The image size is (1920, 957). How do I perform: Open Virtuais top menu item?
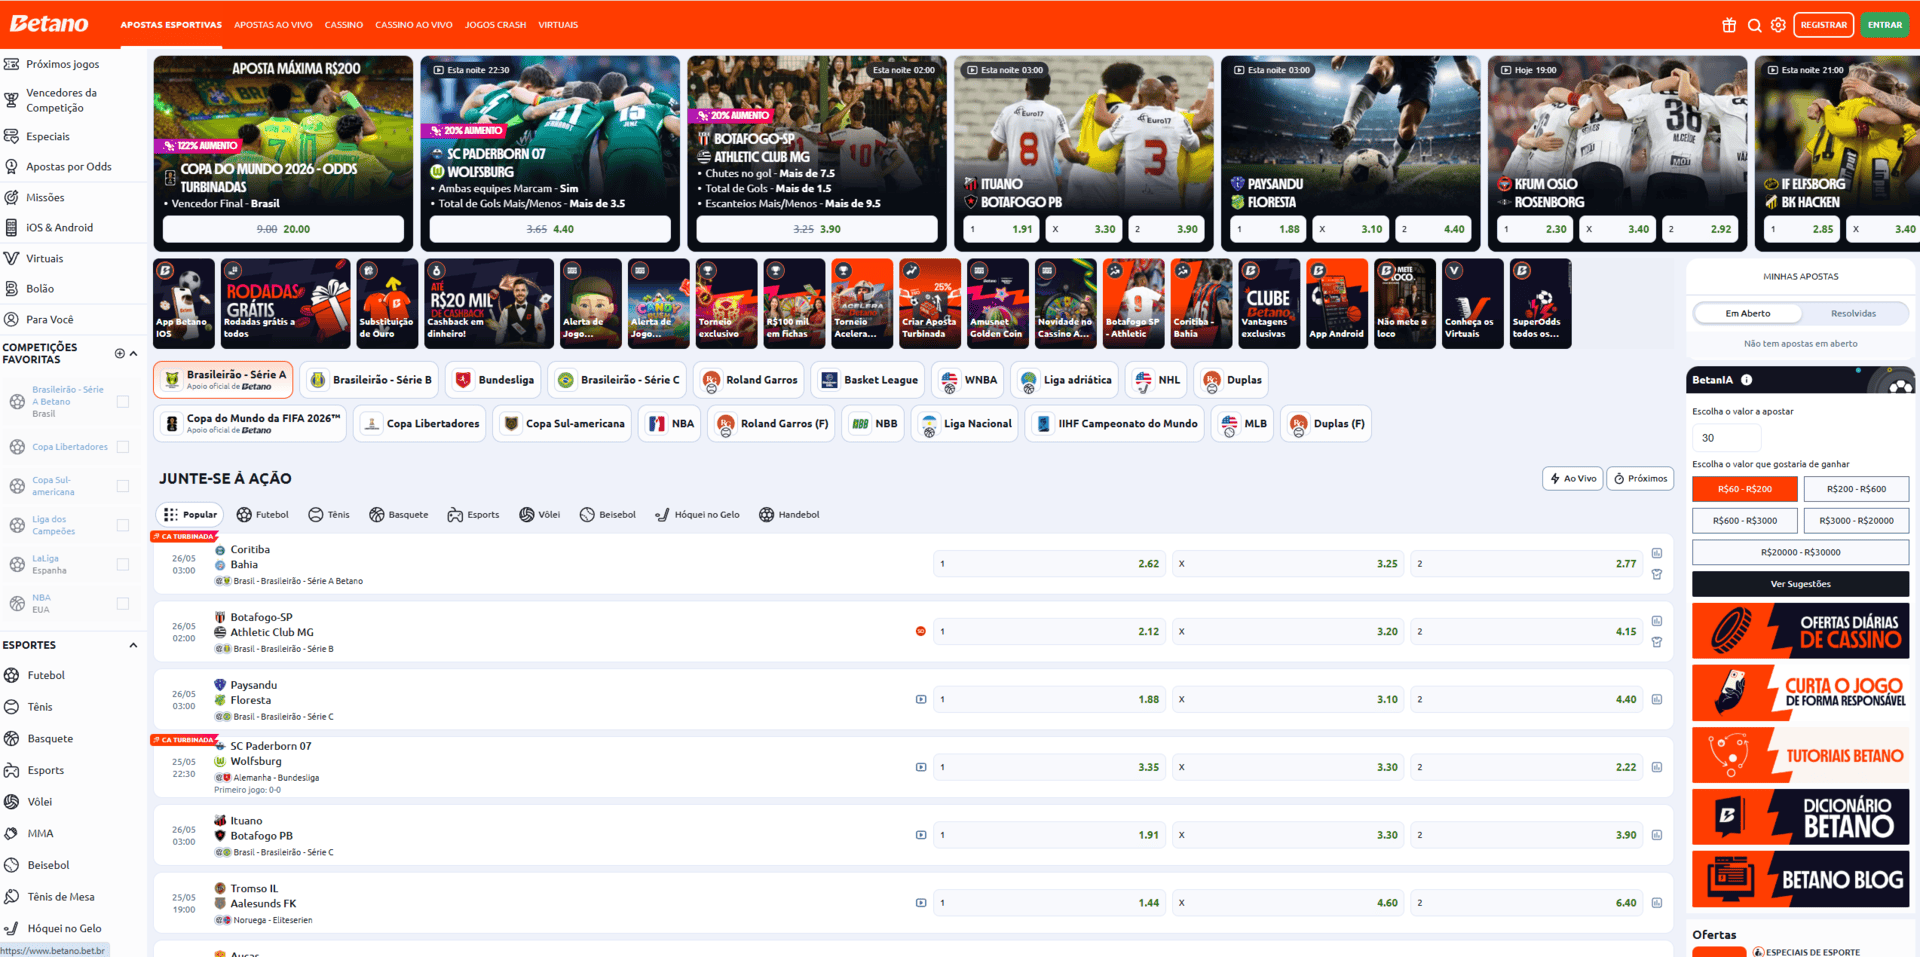(558, 25)
